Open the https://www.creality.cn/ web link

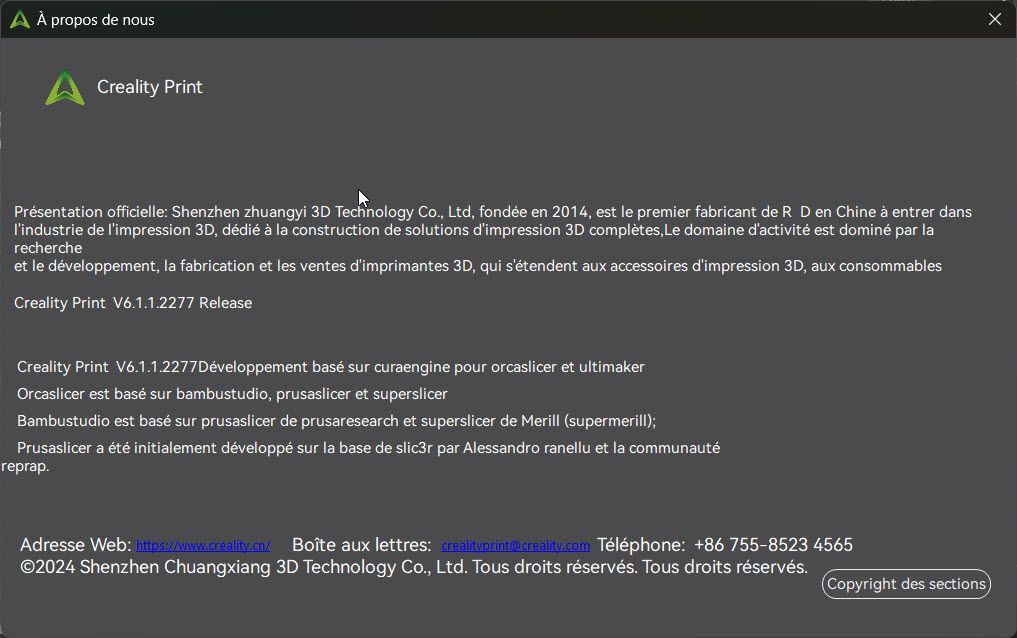pos(203,545)
